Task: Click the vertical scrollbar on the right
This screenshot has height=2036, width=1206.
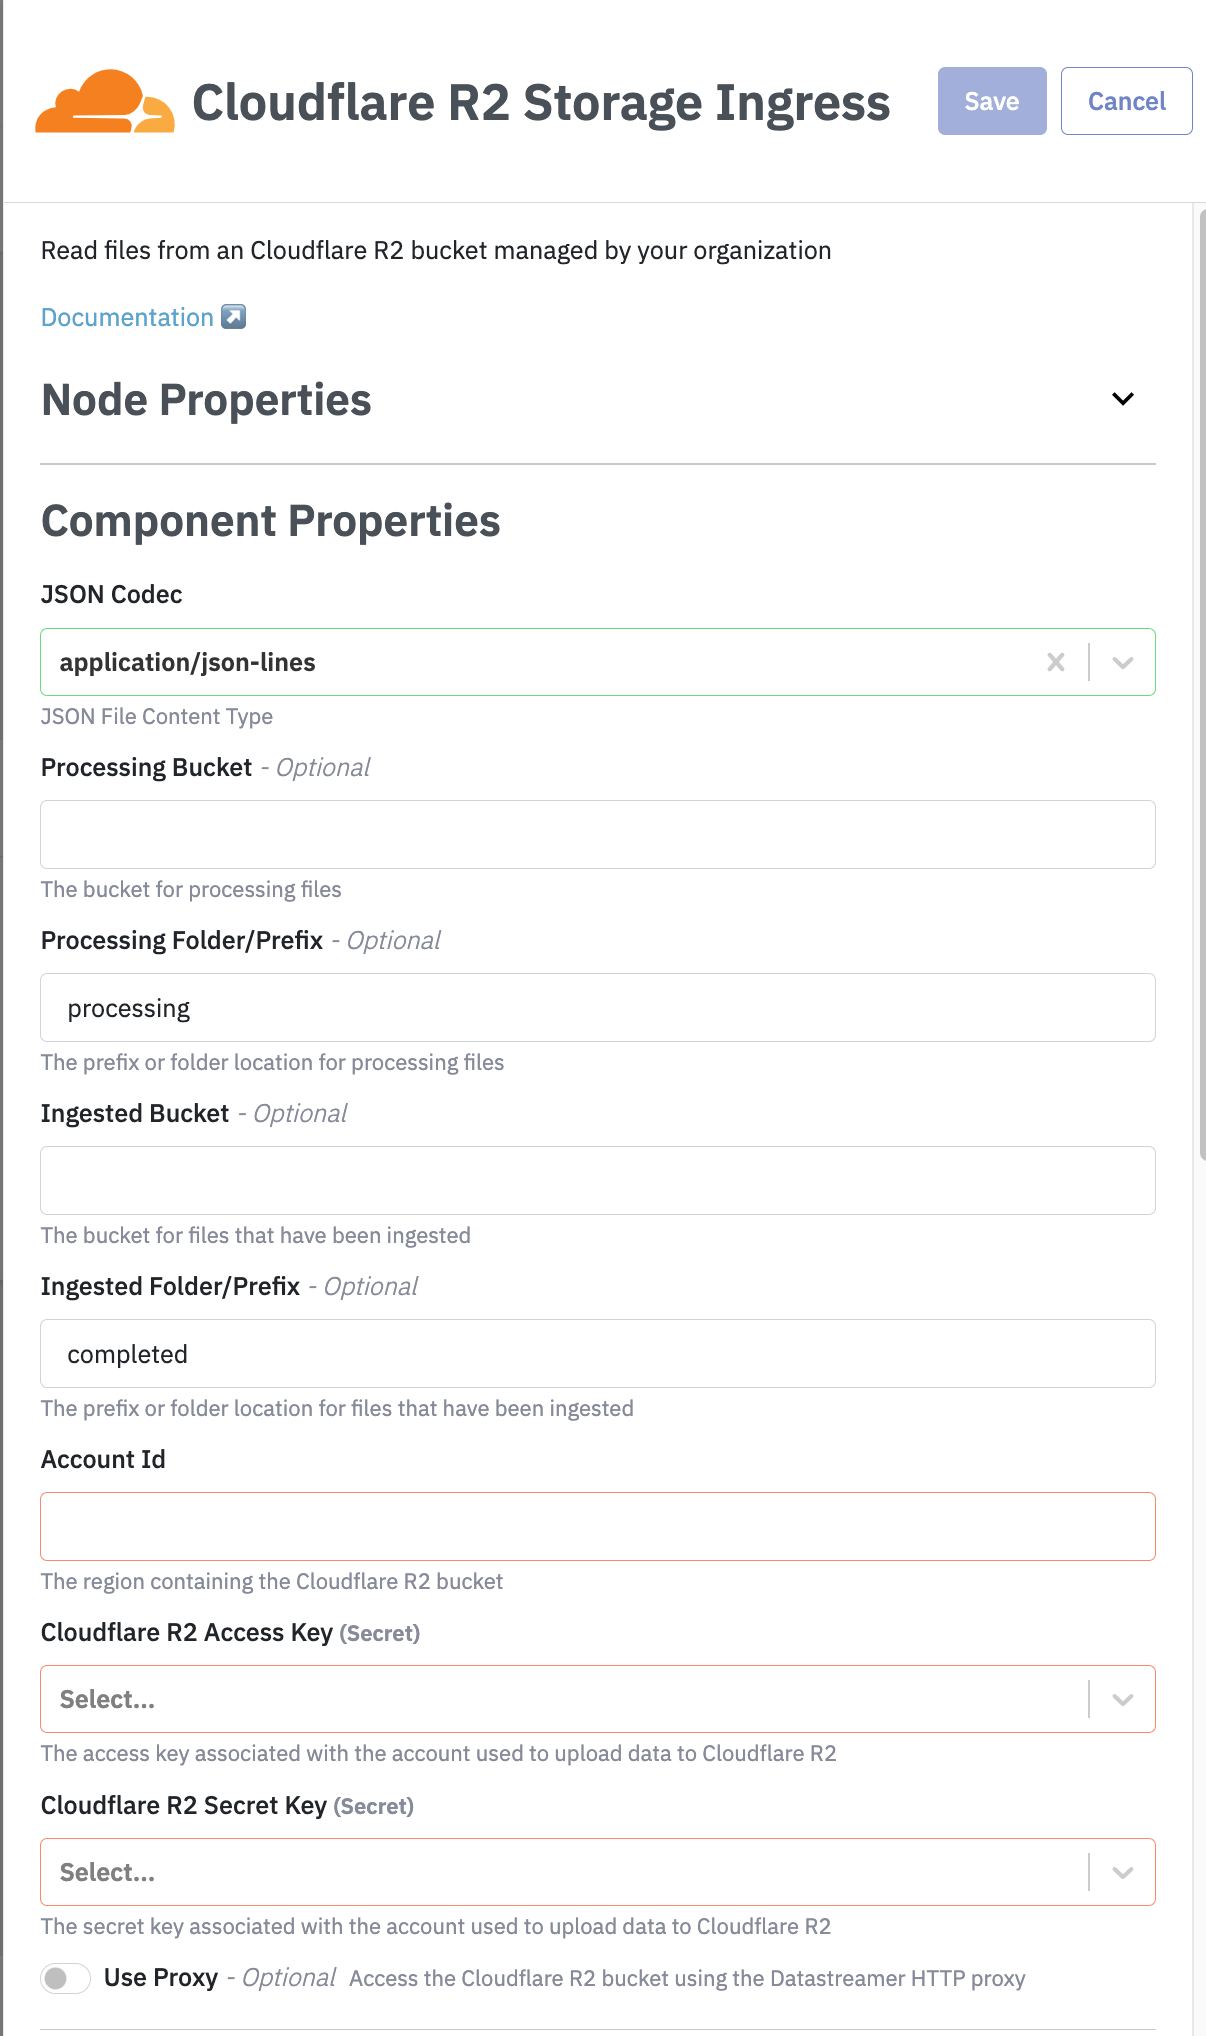Action: [x=1202, y=680]
